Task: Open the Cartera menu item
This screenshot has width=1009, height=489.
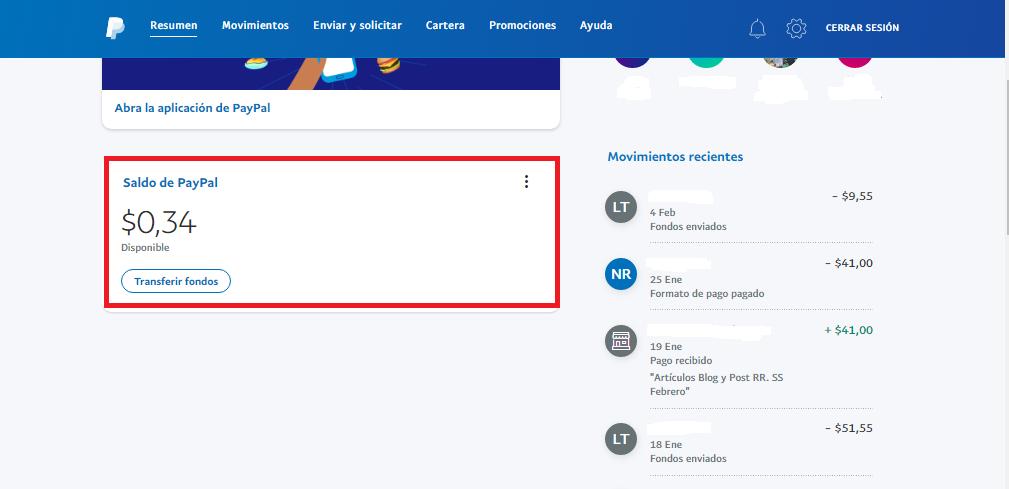Action: click(445, 26)
